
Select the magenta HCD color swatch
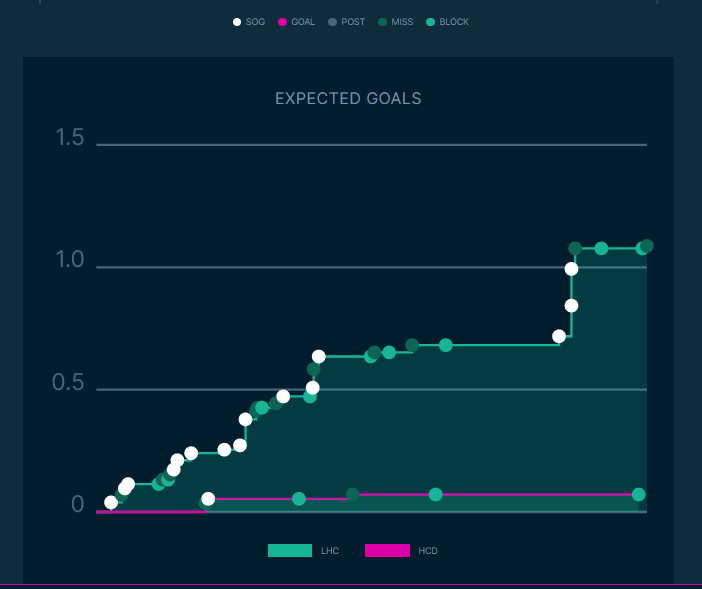(387, 550)
